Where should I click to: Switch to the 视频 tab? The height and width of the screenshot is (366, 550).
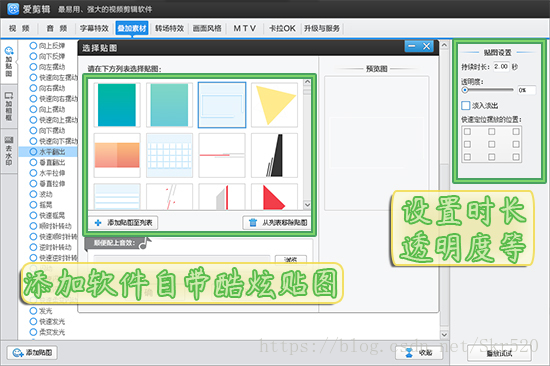[19, 28]
